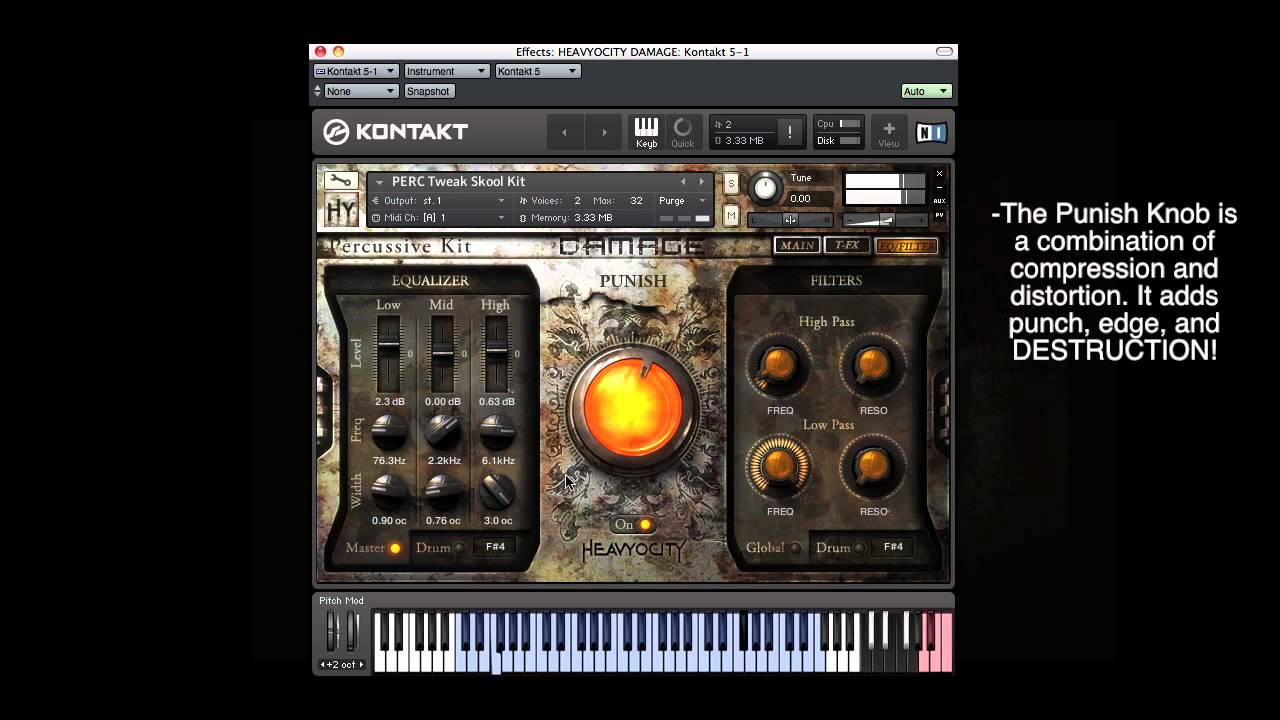
Task: Click the NI logo icon
Action: pyautogui.click(x=931, y=132)
